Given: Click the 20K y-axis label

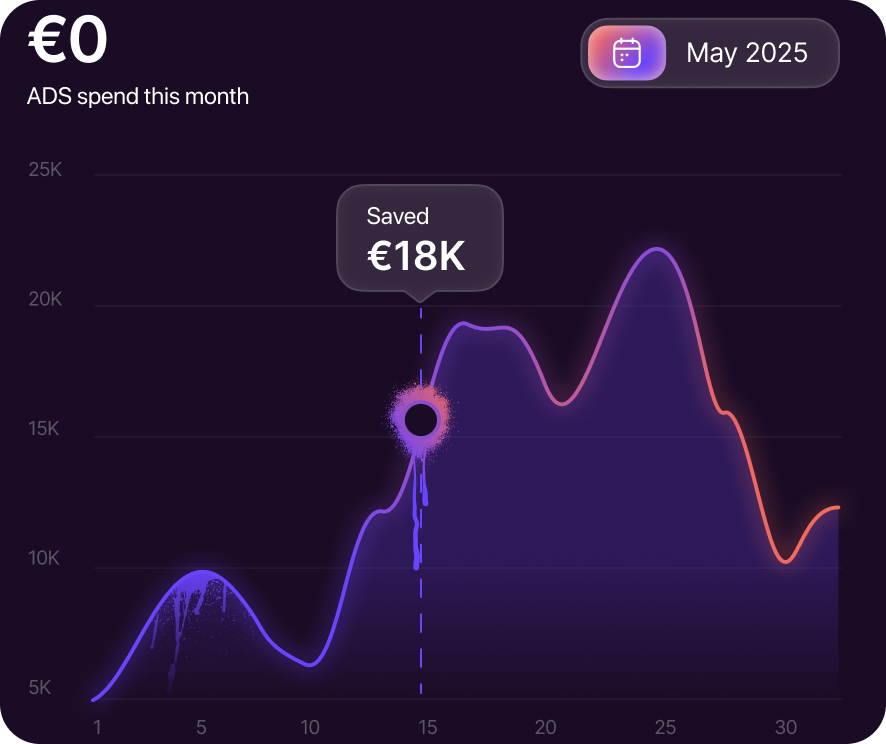Looking at the screenshot, I should click(45, 300).
